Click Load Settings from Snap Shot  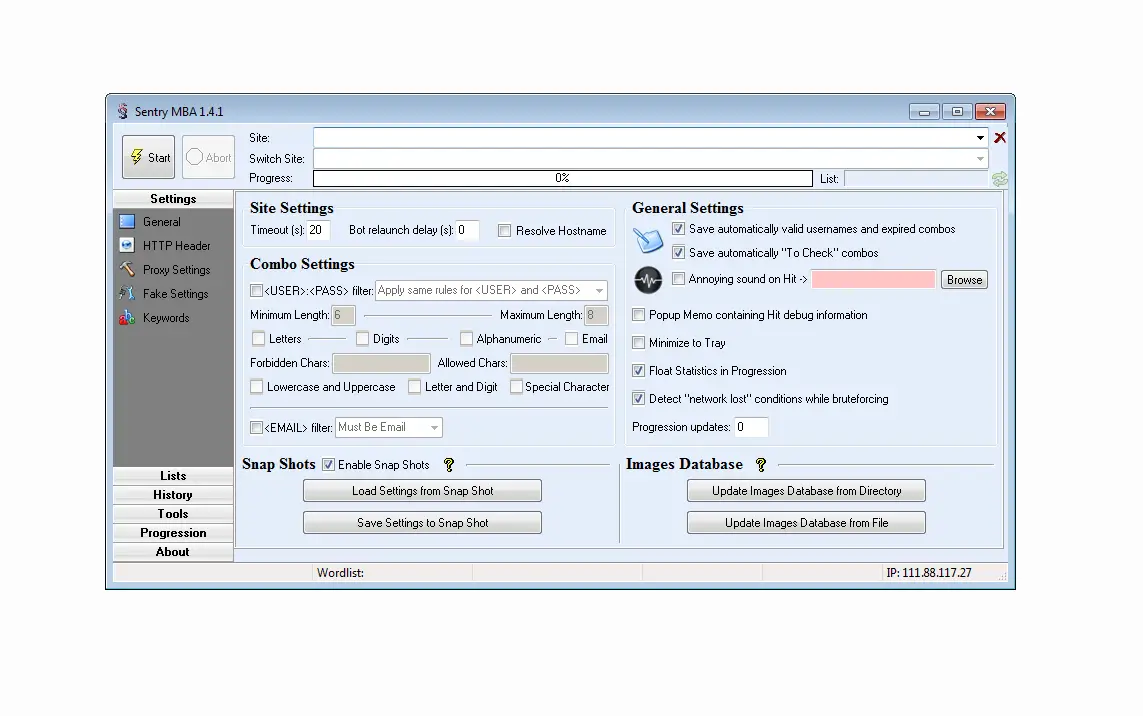(x=422, y=490)
